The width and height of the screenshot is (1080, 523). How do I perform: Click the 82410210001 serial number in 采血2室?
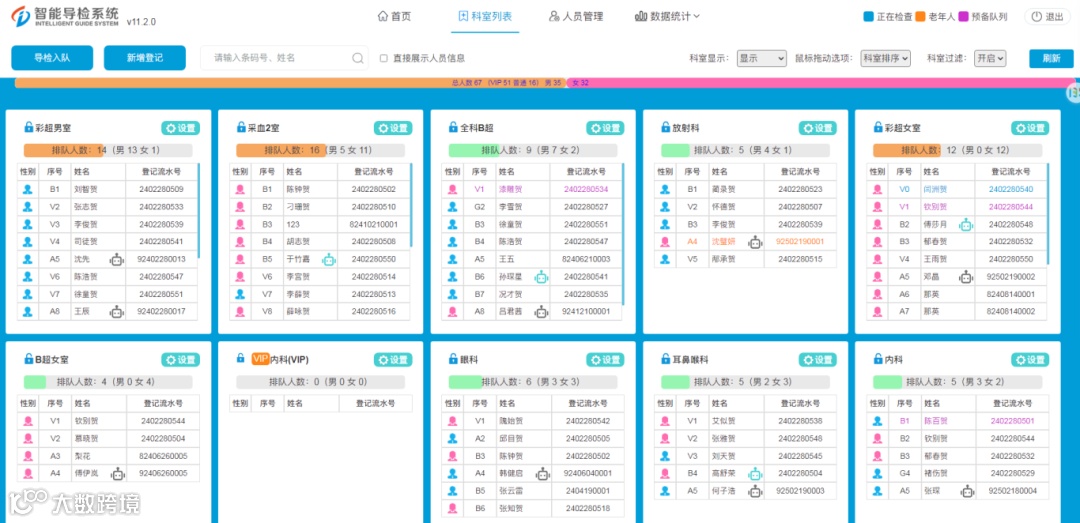click(373, 224)
